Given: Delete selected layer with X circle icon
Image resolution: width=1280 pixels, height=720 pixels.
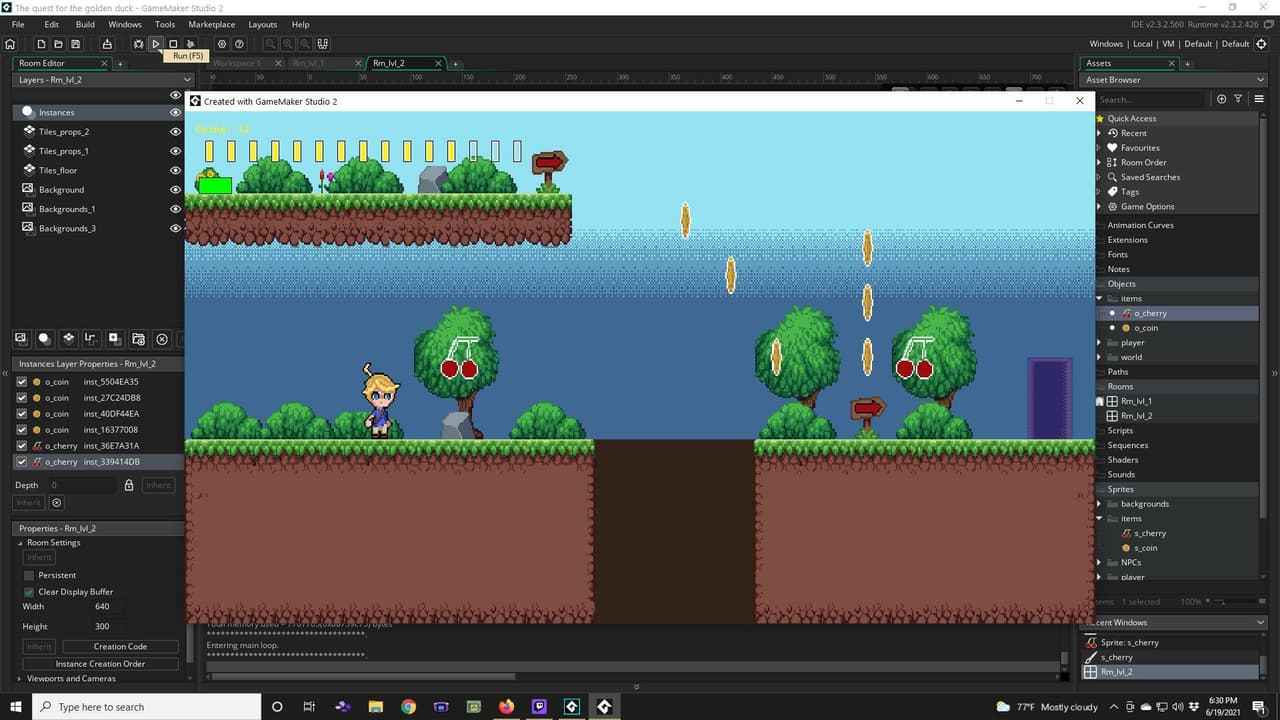Looking at the screenshot, I should coord(162,339).
